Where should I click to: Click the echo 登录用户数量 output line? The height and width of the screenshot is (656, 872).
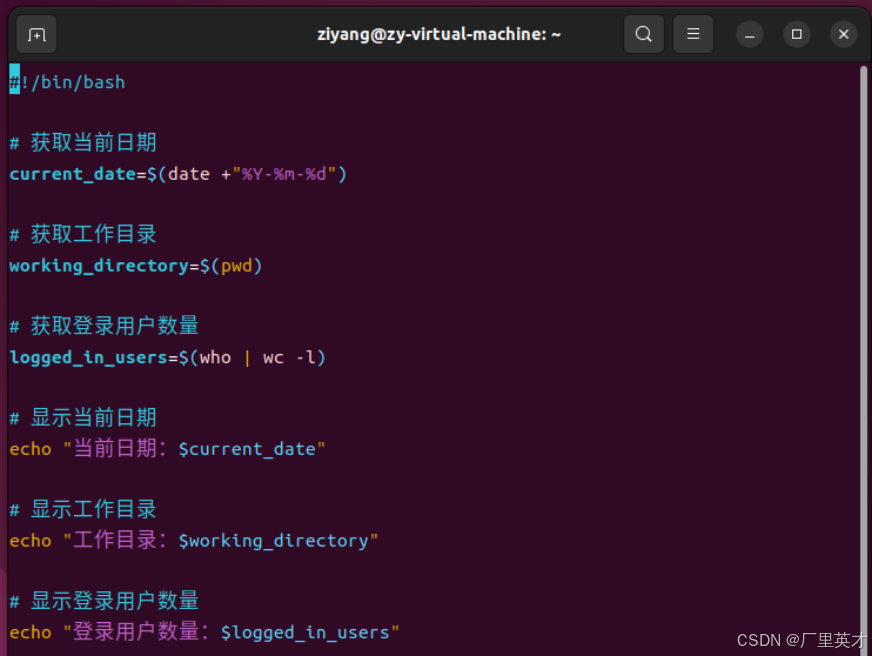203,632
